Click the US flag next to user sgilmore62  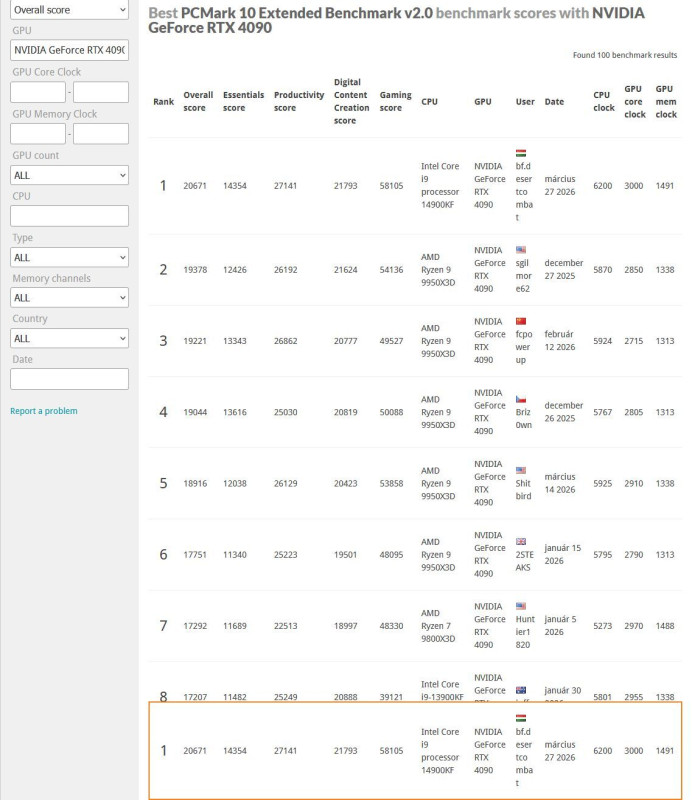[x=521, y=250]
